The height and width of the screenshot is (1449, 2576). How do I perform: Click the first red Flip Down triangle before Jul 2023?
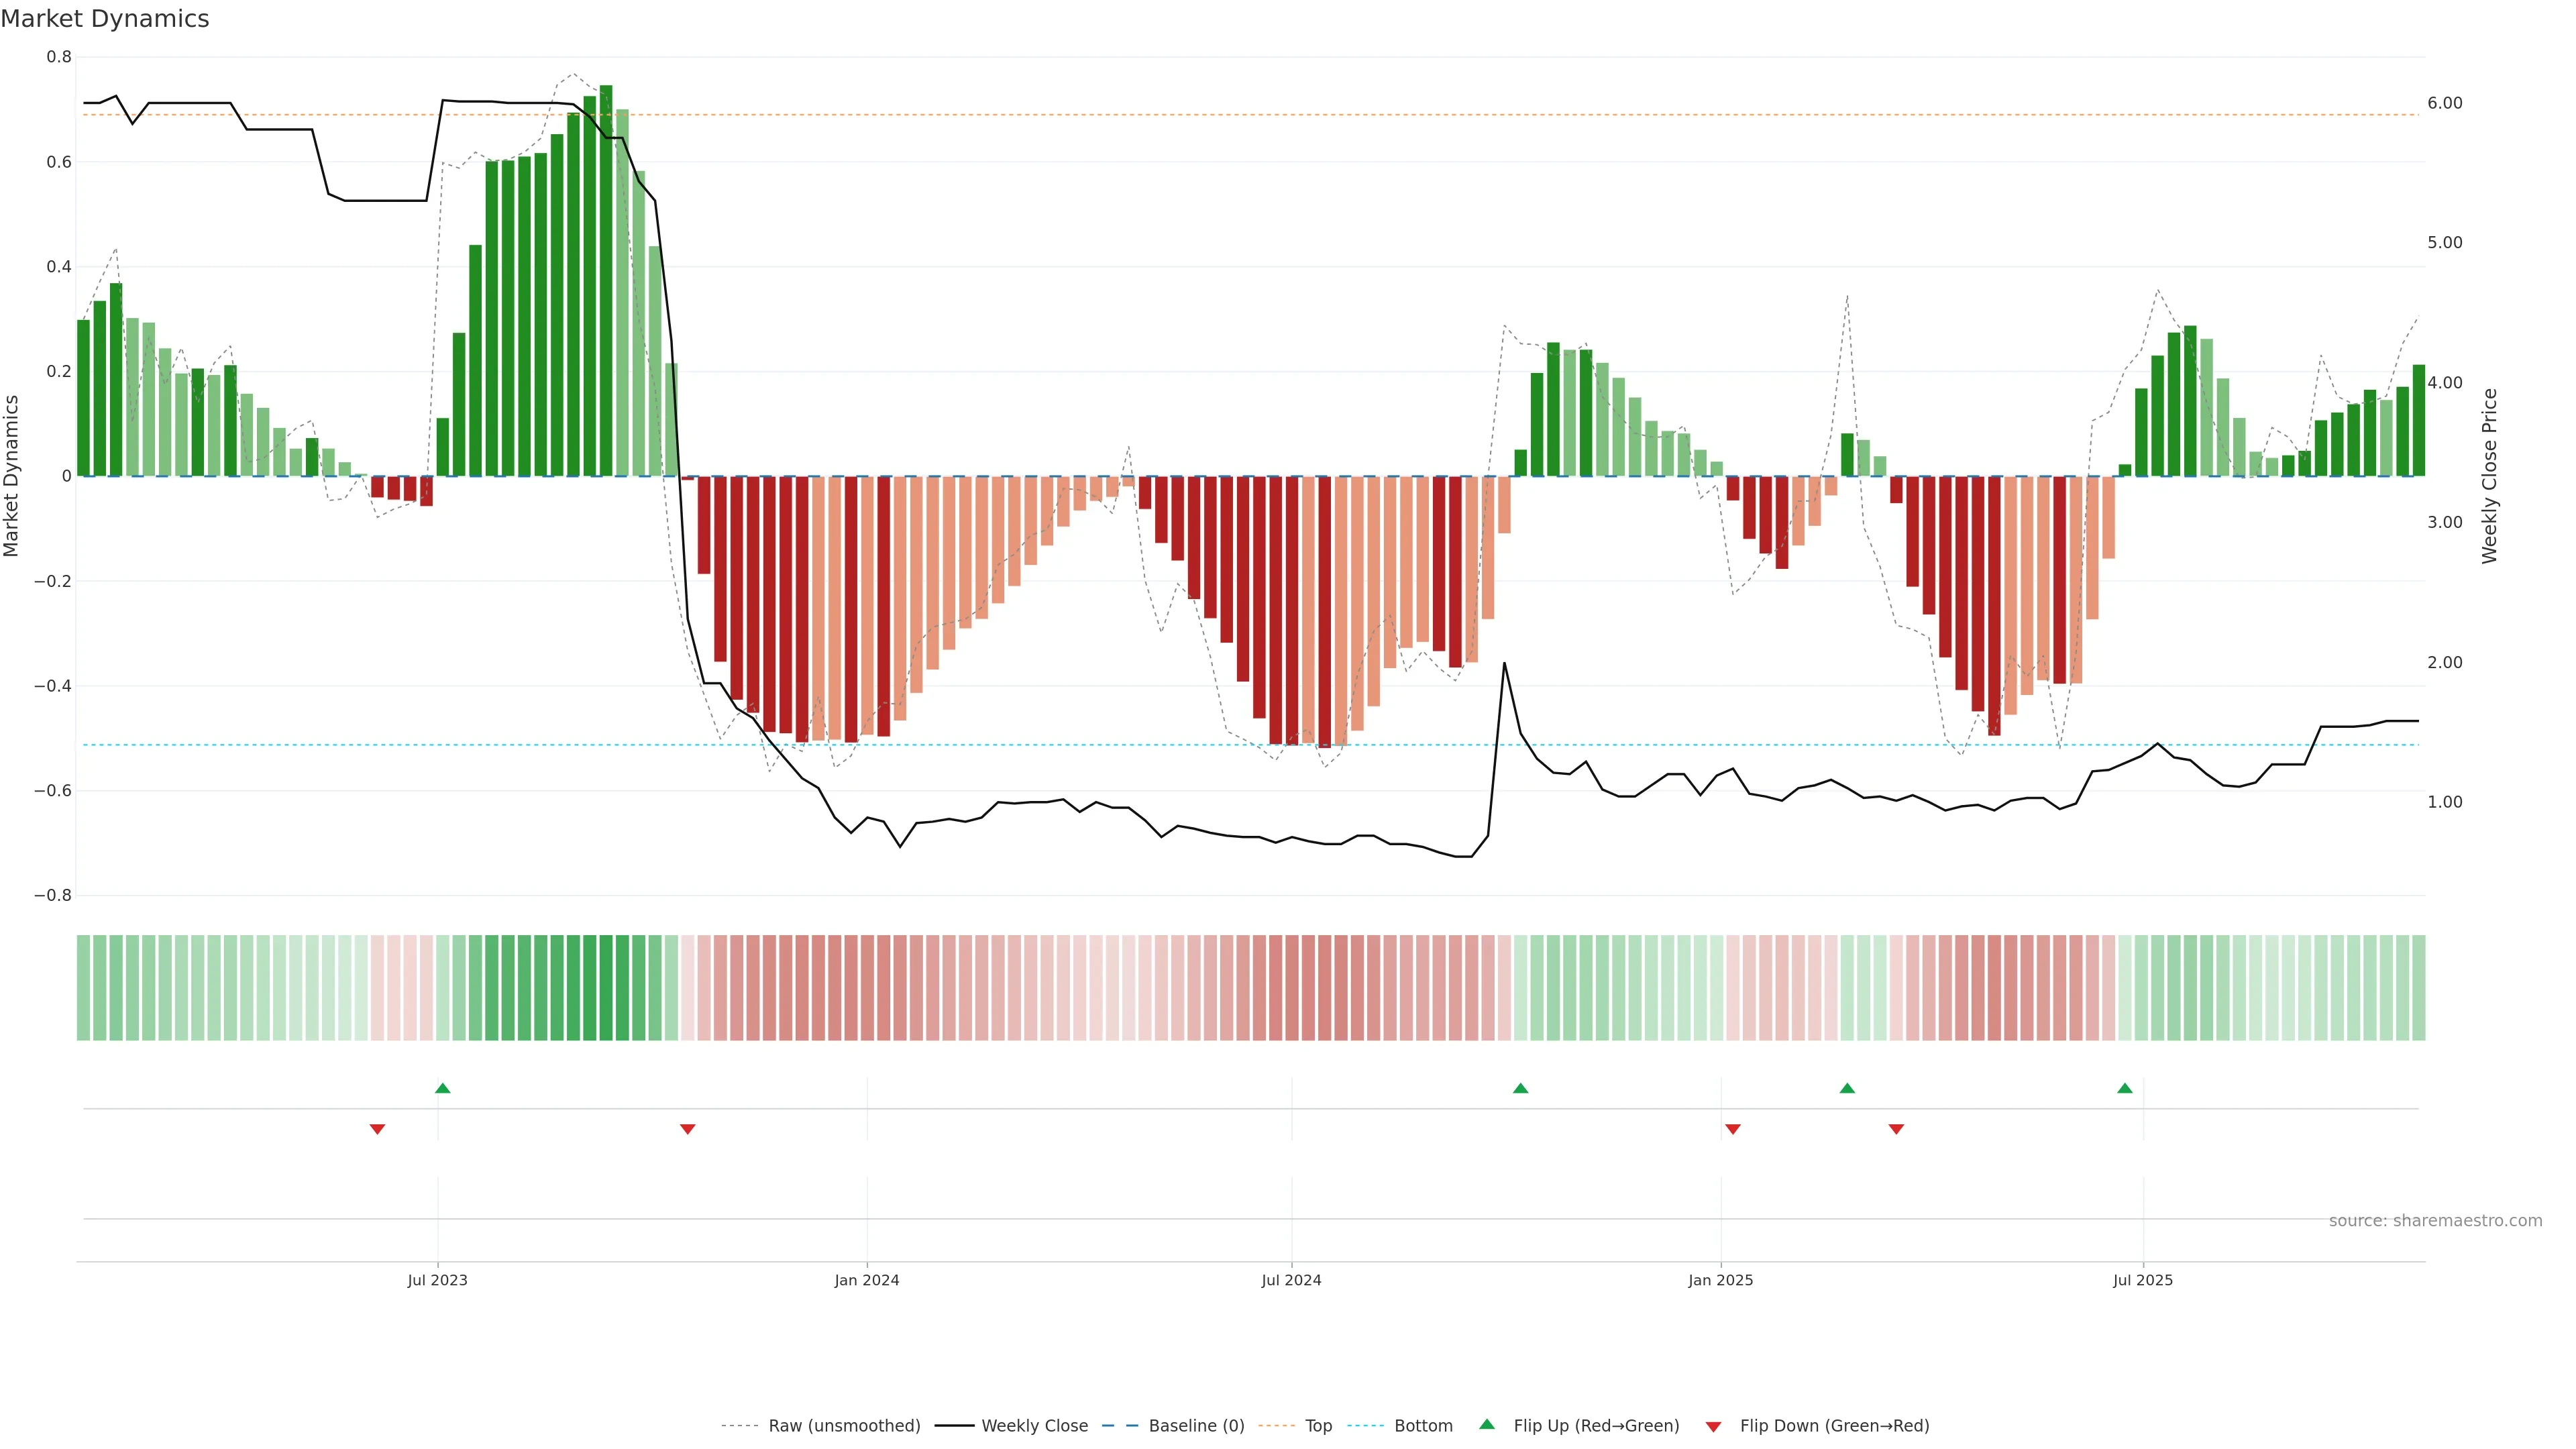(377, 1129)
